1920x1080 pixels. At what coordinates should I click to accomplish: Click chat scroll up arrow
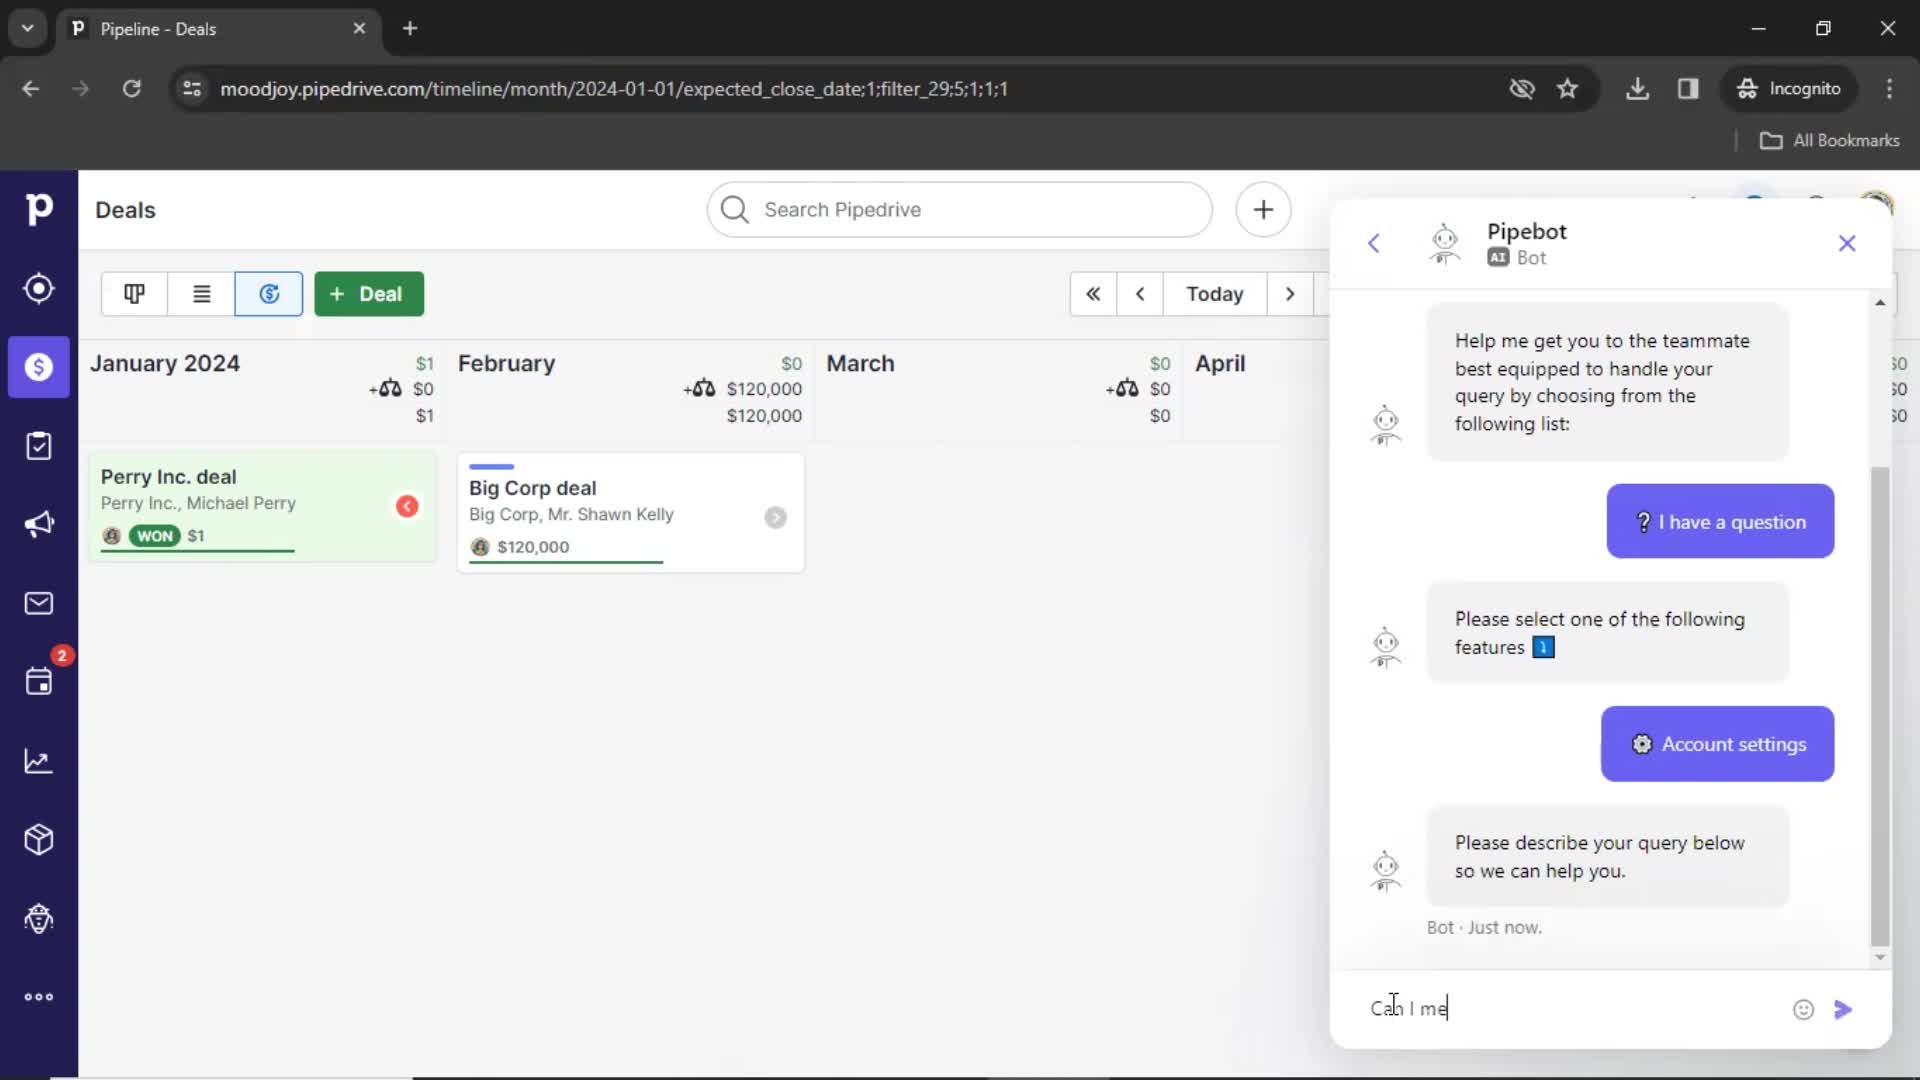click(x=1880, y=302)
